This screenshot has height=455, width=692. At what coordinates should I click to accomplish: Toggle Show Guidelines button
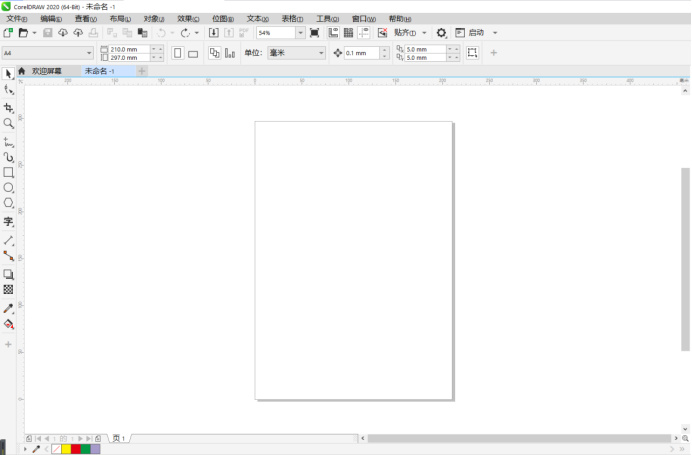(x=364, y=33)
